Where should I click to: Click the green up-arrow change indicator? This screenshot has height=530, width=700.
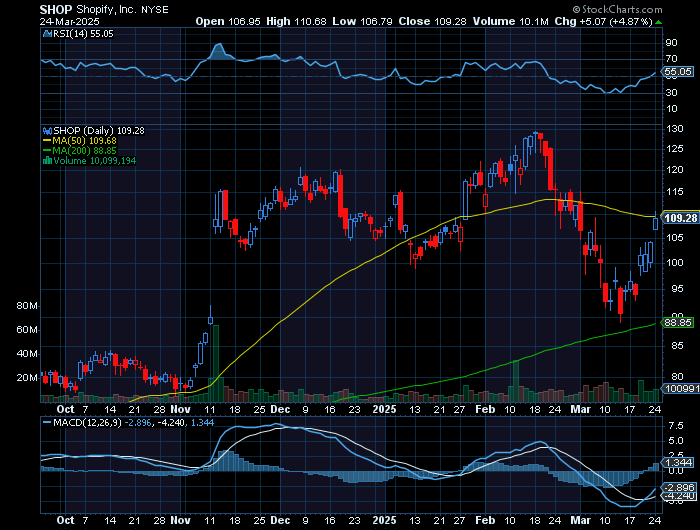pyautogui.click(x=658, y=22)
